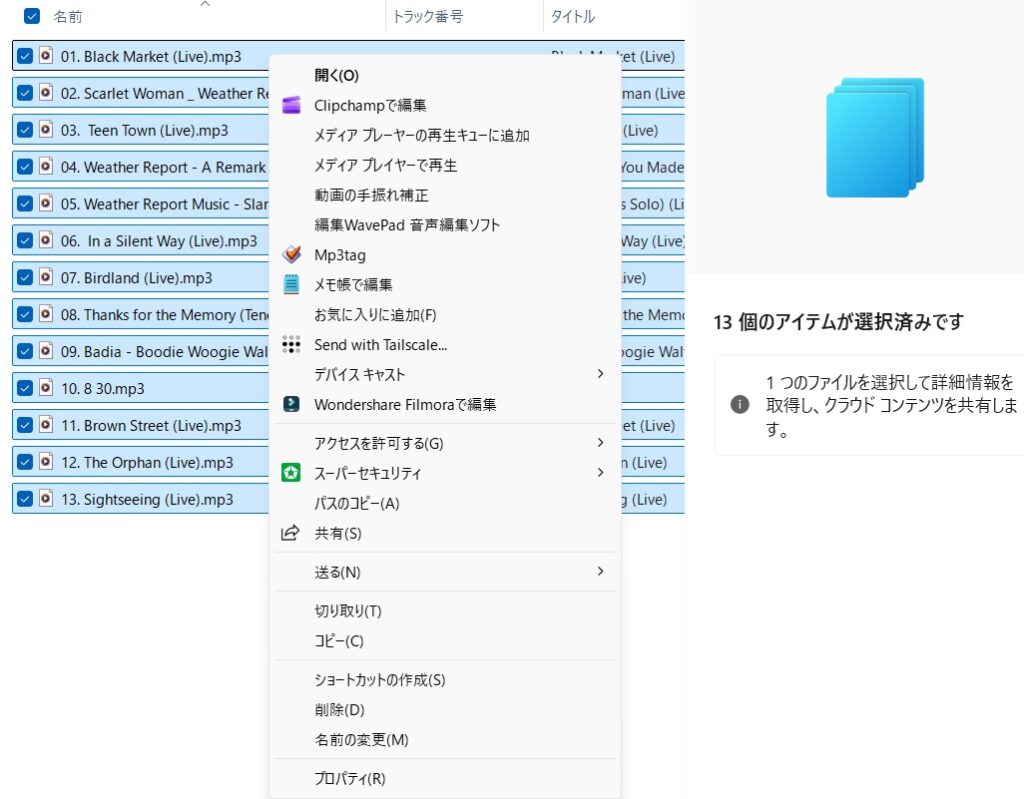
Task: Click the 削除(D) menu entry
Action: 339,710
